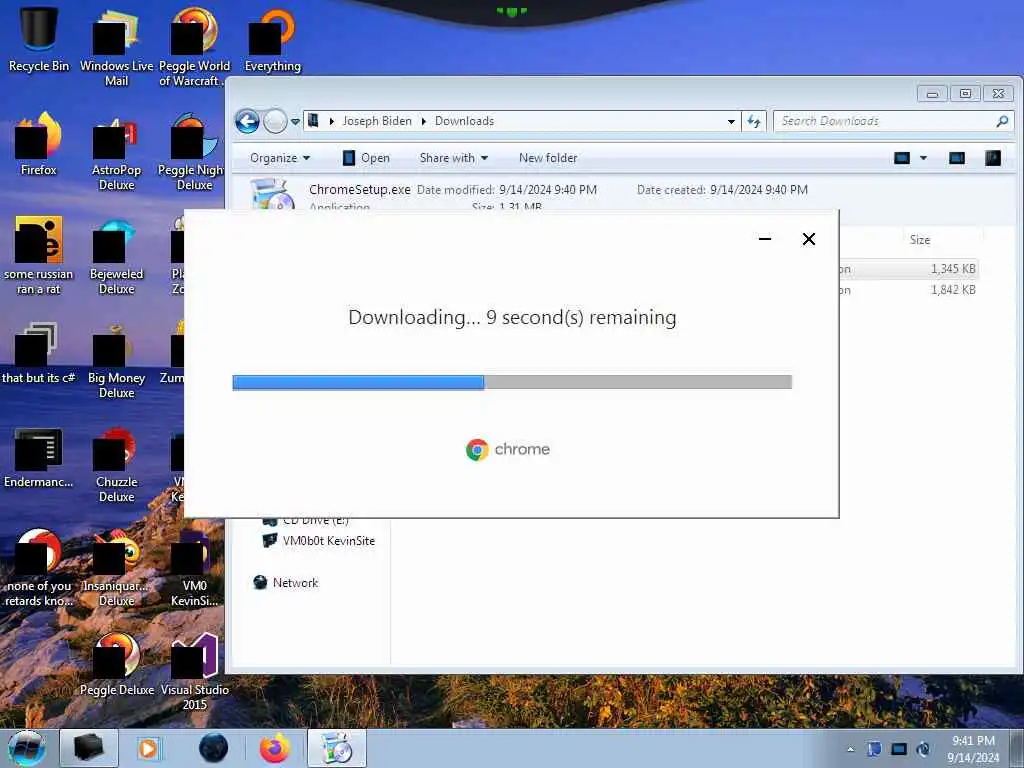Expand the Joseph Biden breadcrumb arrow
1024x768 pixels.
[423, 121]
